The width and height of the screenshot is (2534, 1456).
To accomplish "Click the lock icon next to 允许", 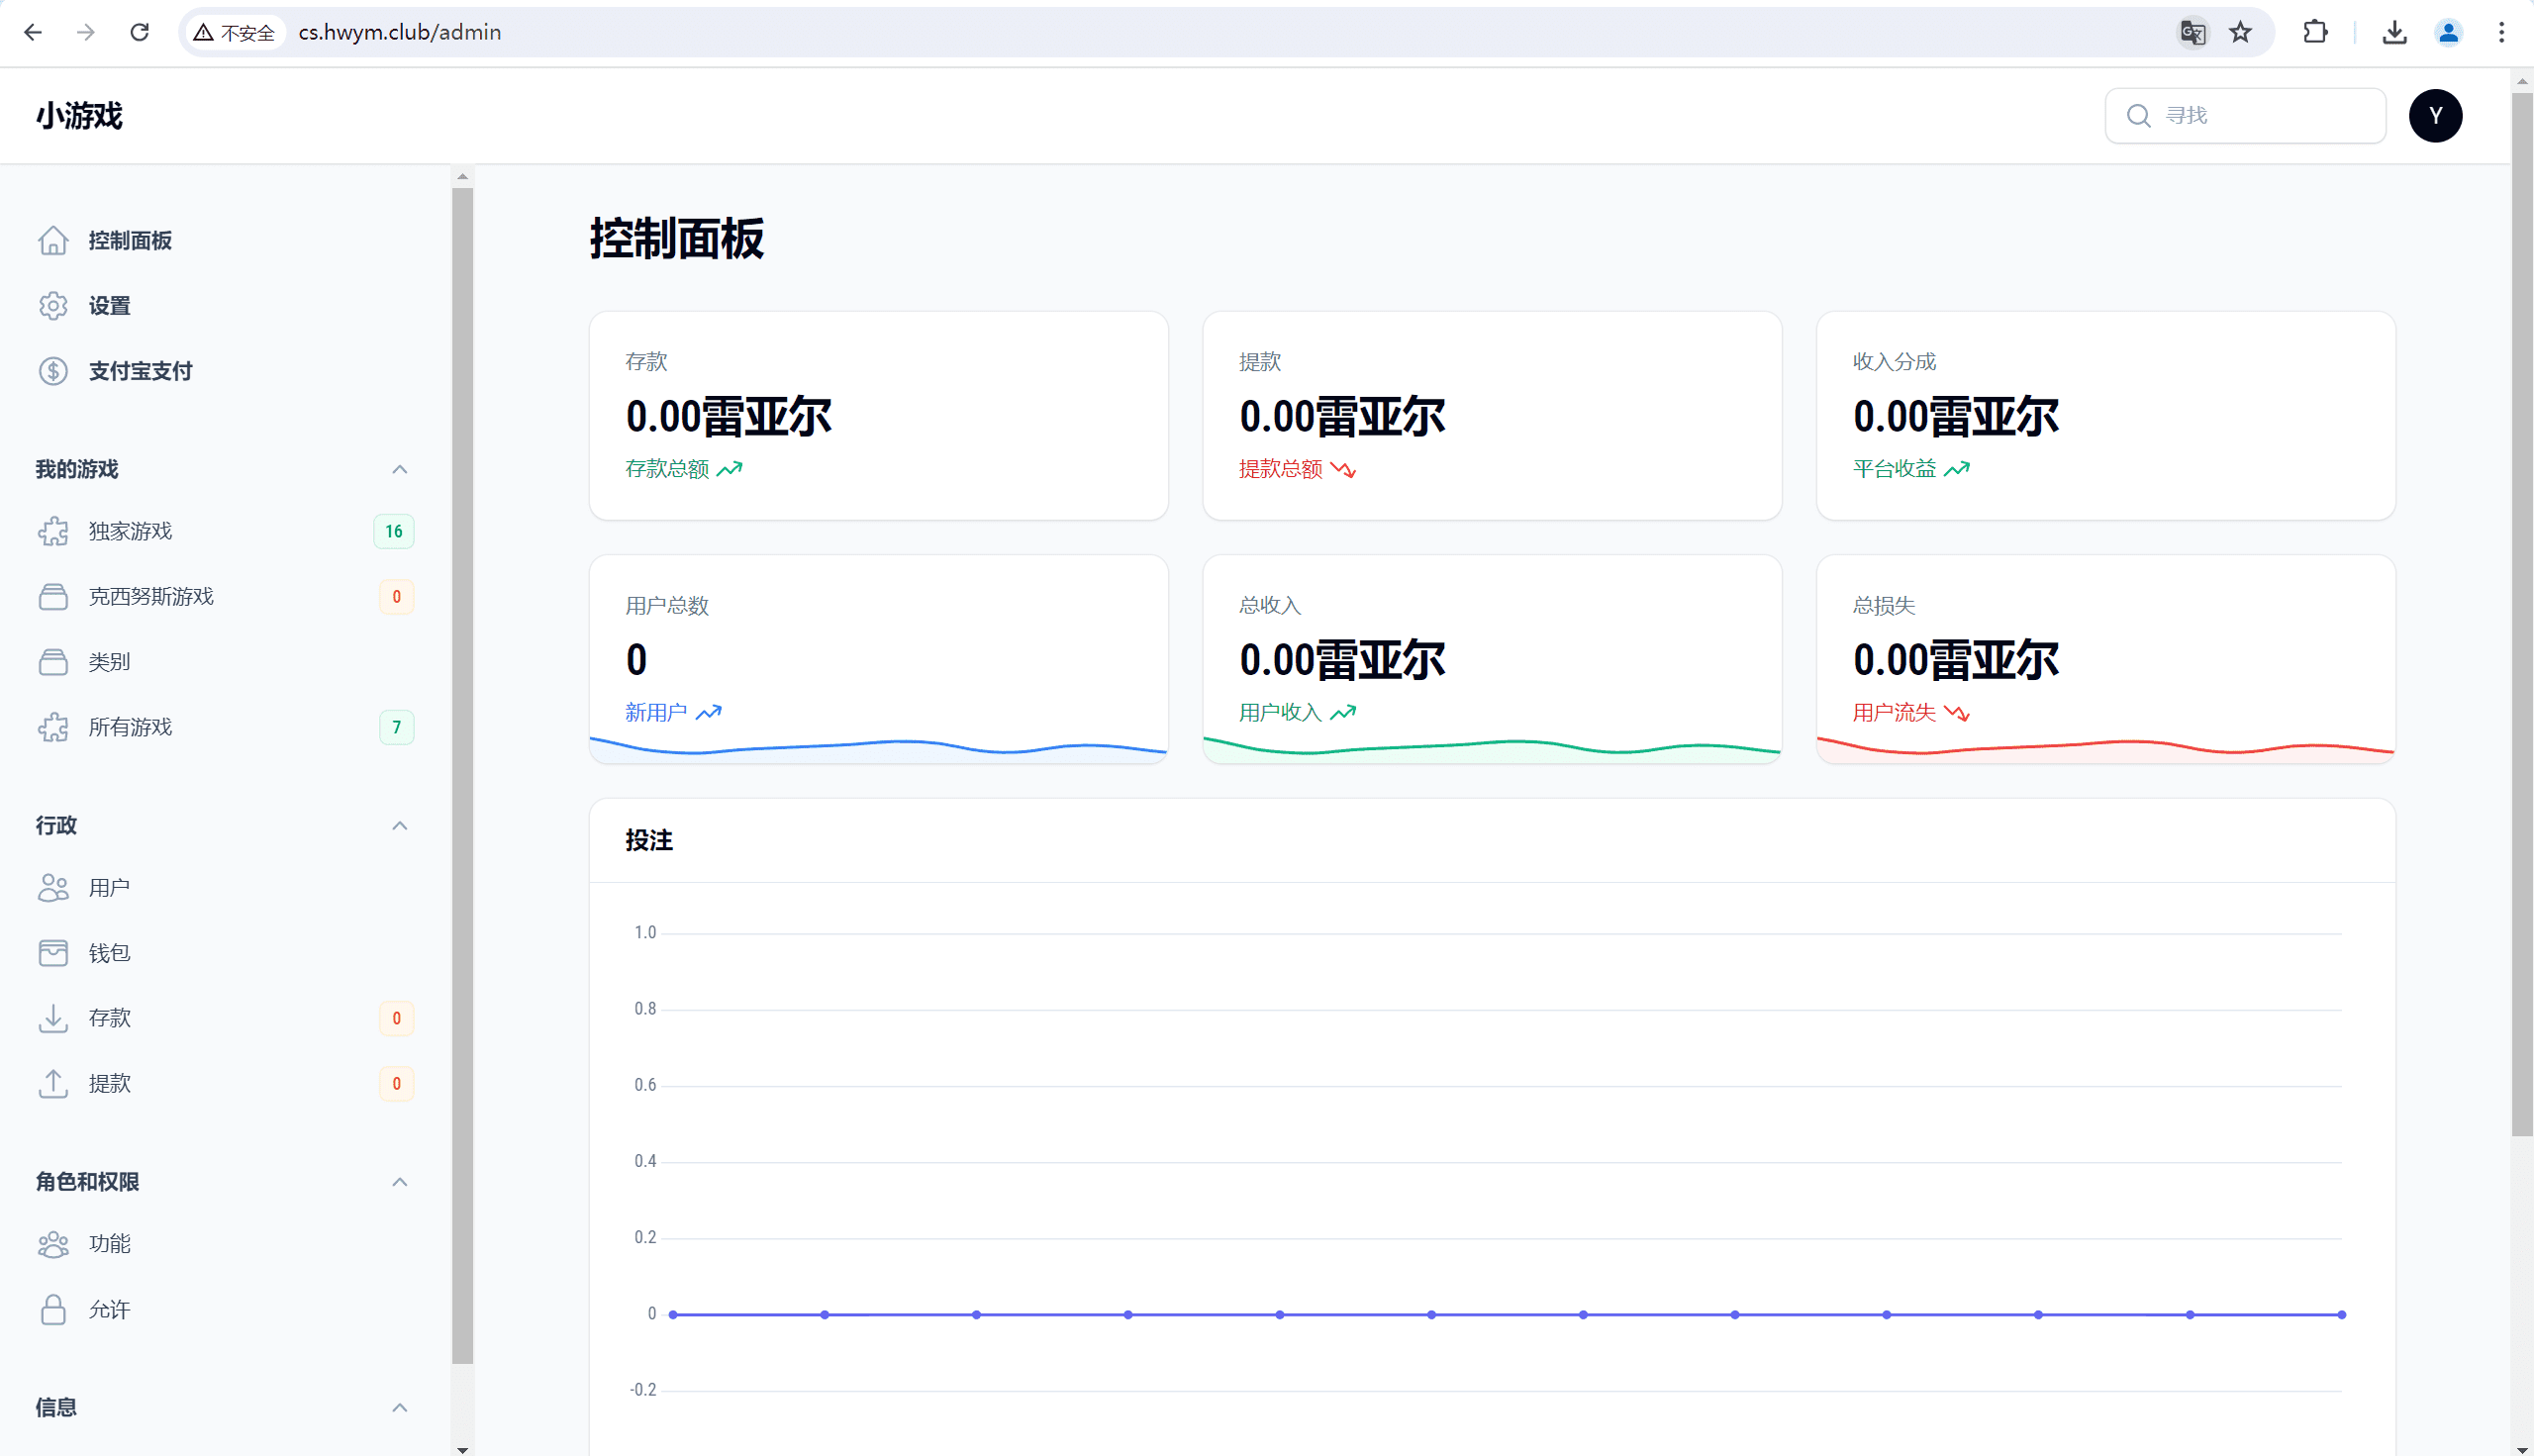I will tap(53, 1309).
